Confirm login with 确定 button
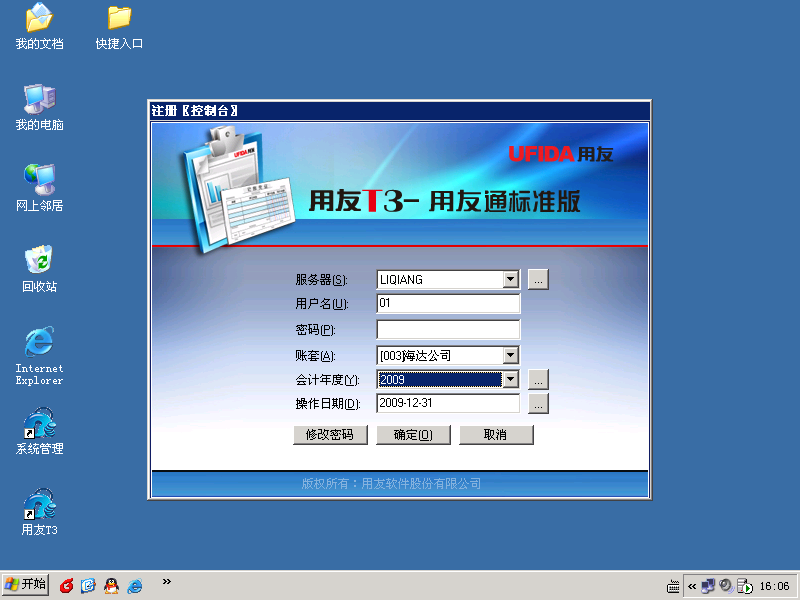Image resolution: width=800 pixels, height=600 pixels. 413,435
